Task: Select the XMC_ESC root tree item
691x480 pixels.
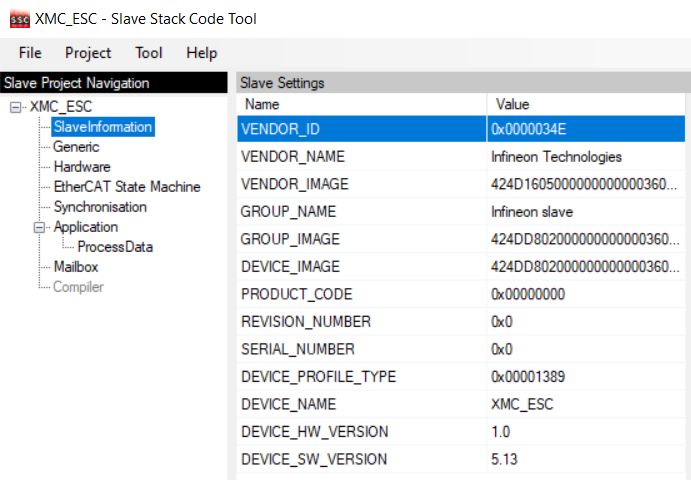Action: click(61, 107)
